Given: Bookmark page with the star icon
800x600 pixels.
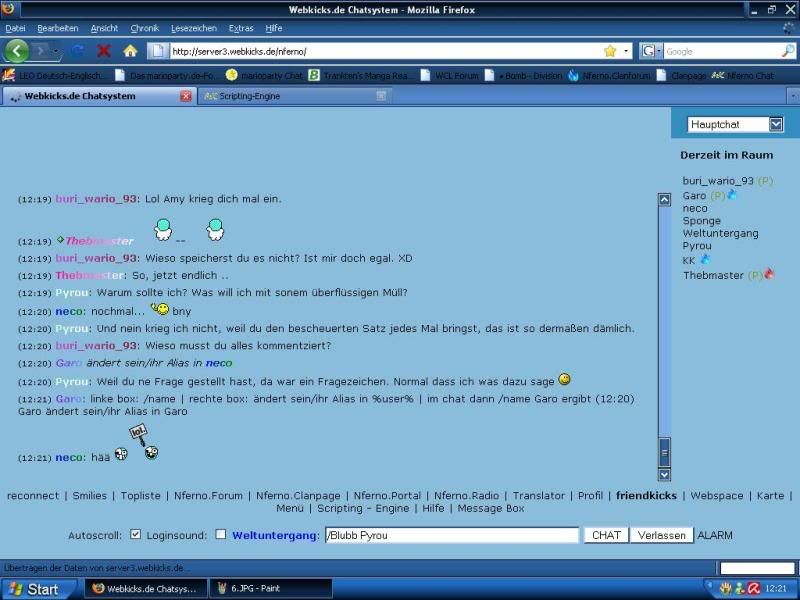Looking at the screenshot, I should 610,51.
